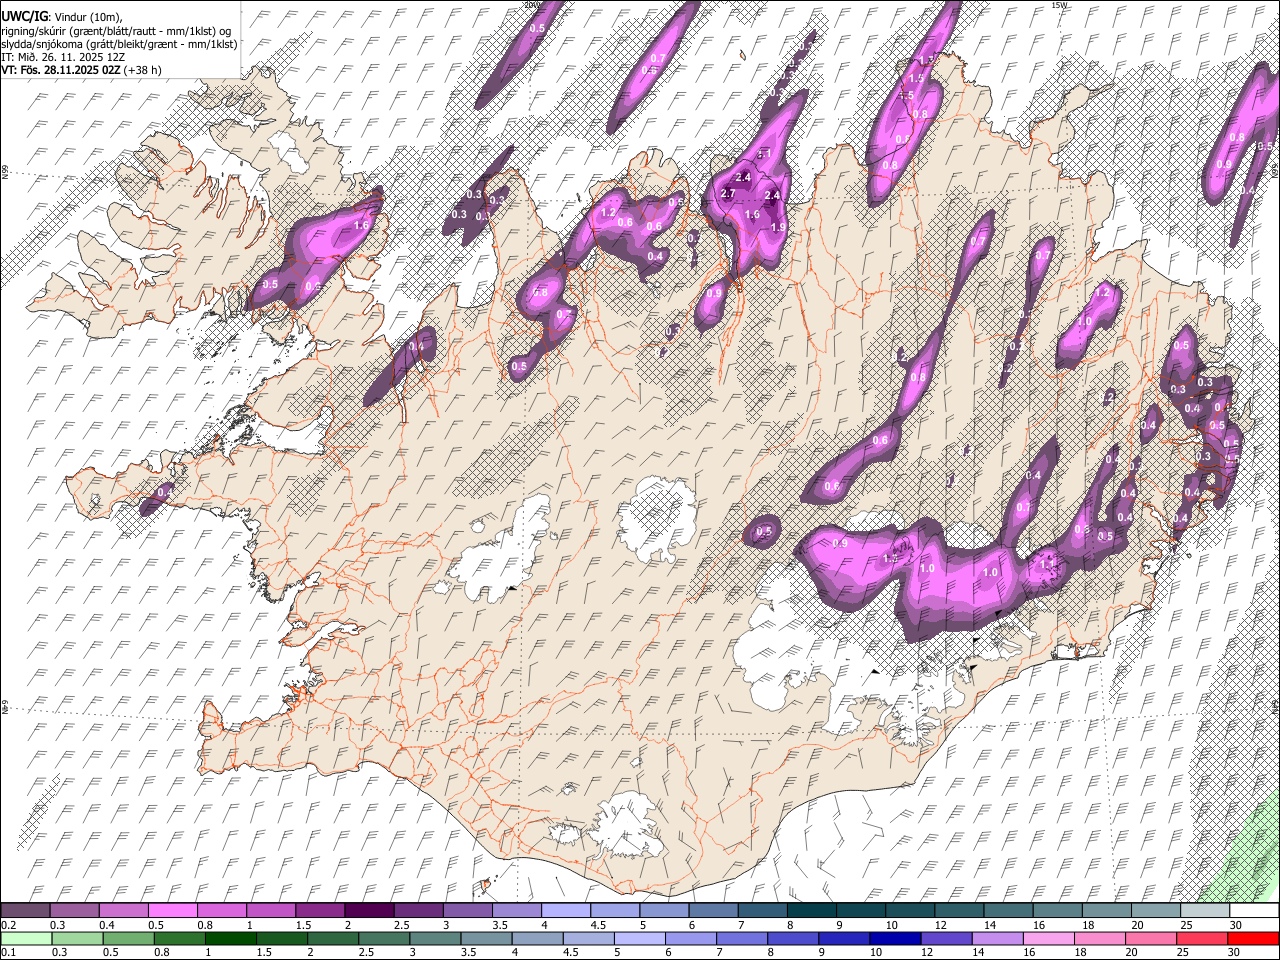Click the valid time 'VT: Fös. 28.11.2025 02Z'
The height and width of the screenshot is (960, 1280).
(x=63, y=70)
